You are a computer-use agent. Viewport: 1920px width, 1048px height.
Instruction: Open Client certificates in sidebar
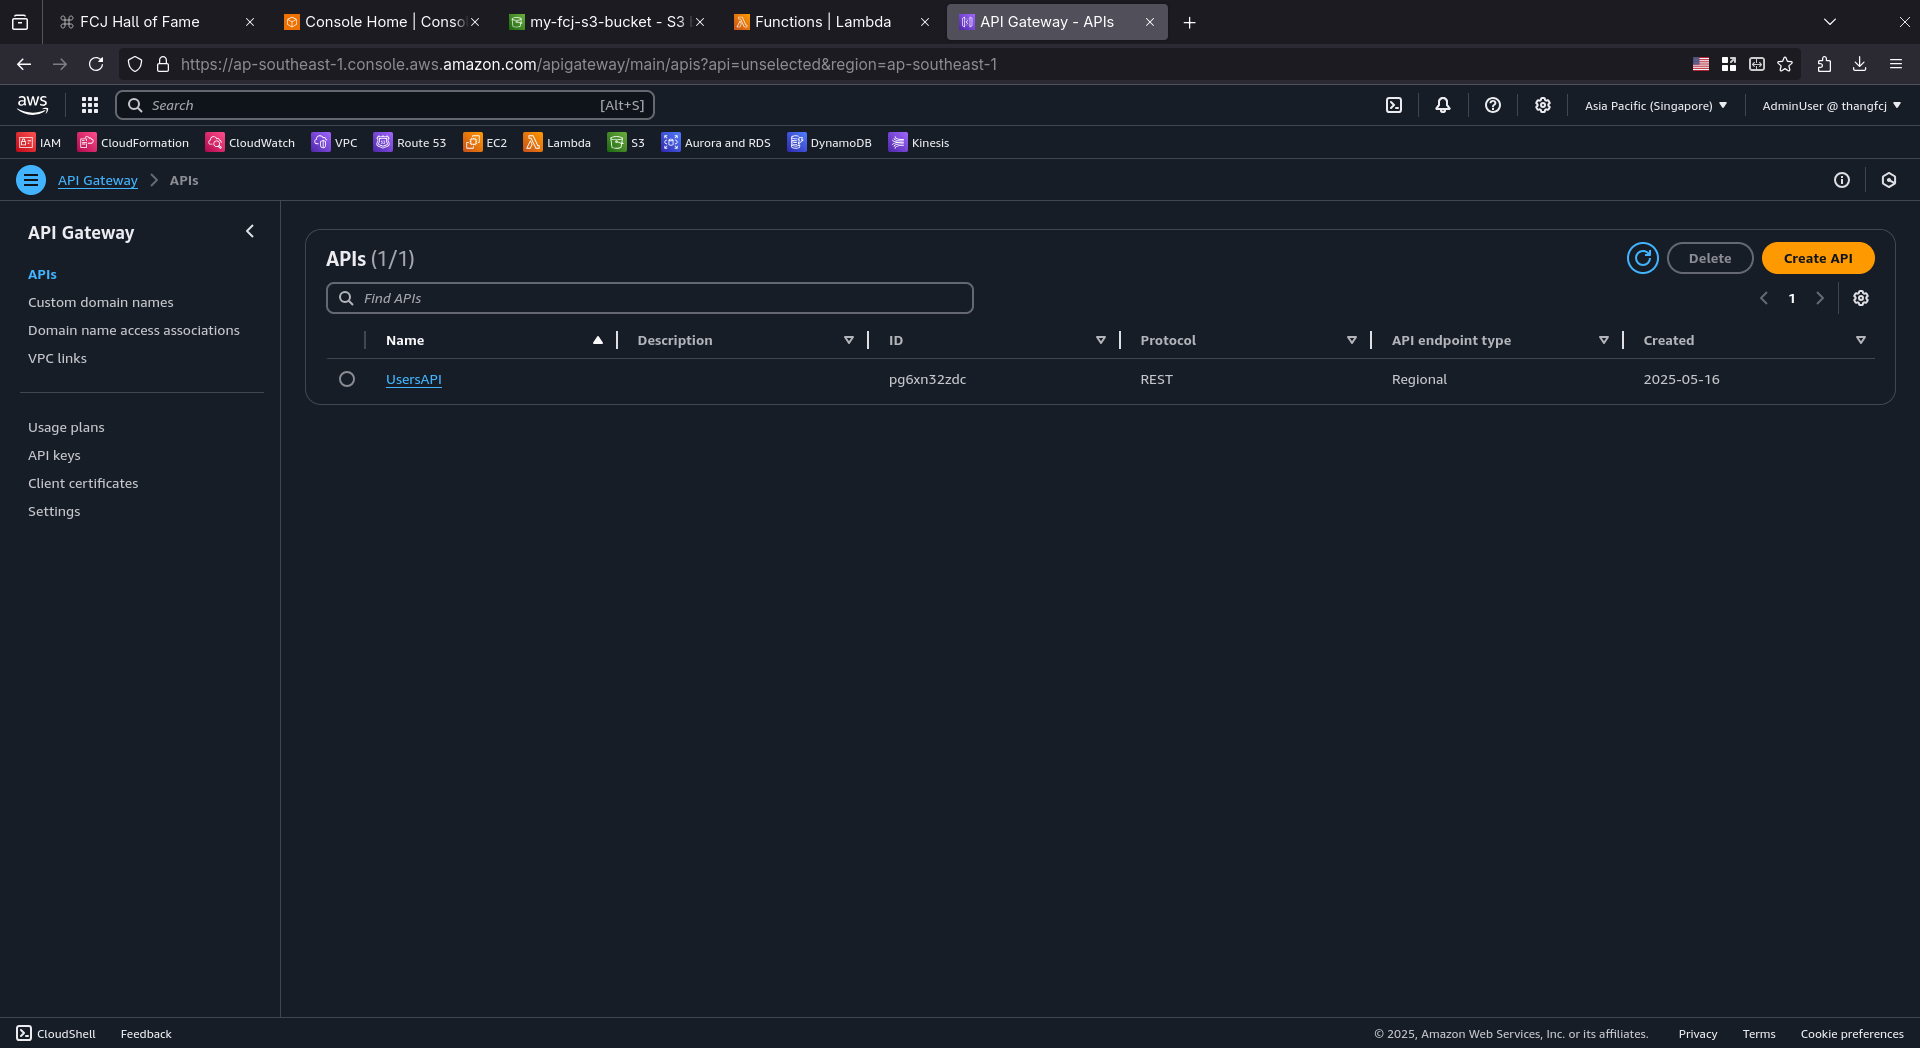pos(83,483)
